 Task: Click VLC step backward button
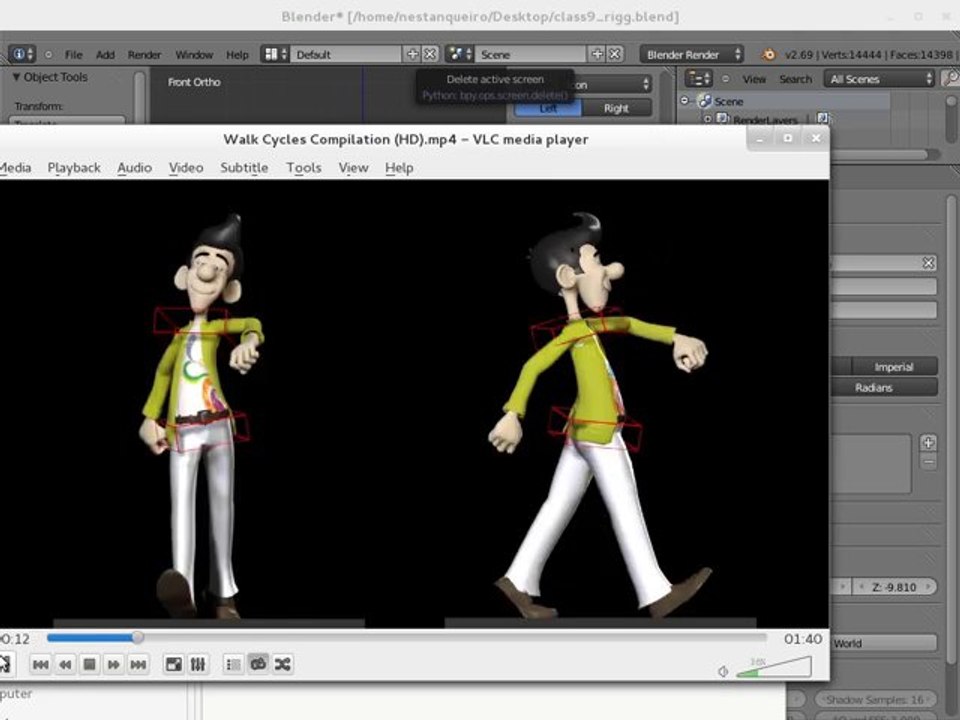tap(66, 664)
